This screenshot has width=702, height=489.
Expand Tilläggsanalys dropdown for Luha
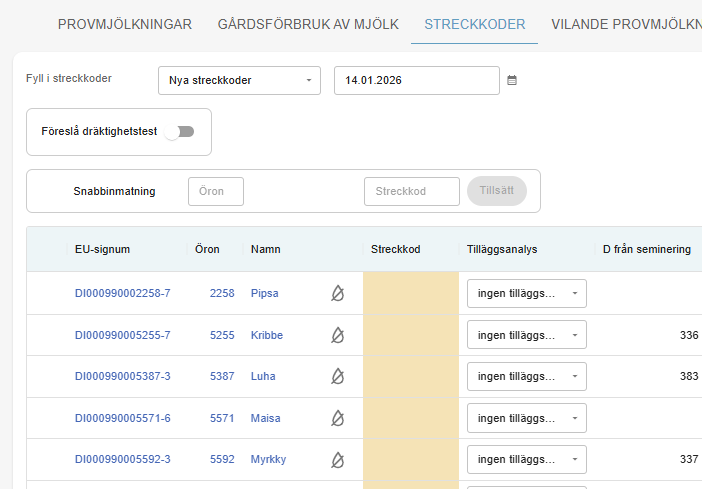coord(526,376)
